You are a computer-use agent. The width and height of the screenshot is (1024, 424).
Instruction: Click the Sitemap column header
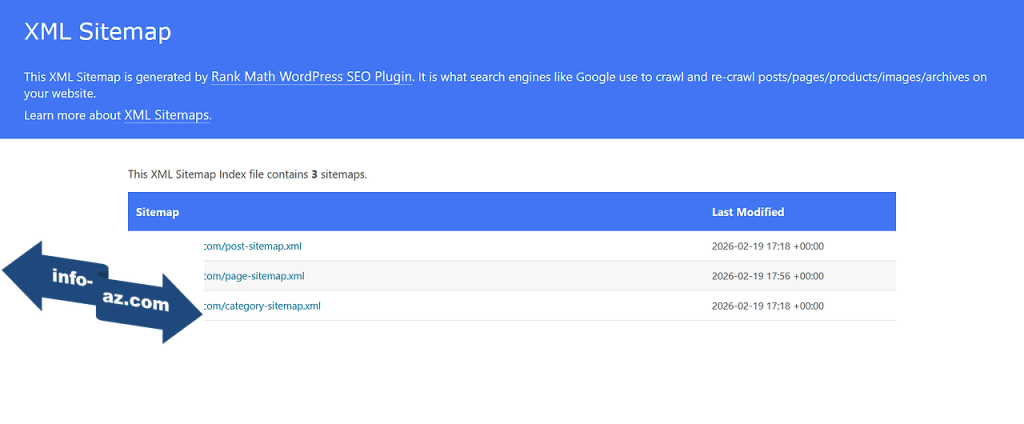coord(158,212)
